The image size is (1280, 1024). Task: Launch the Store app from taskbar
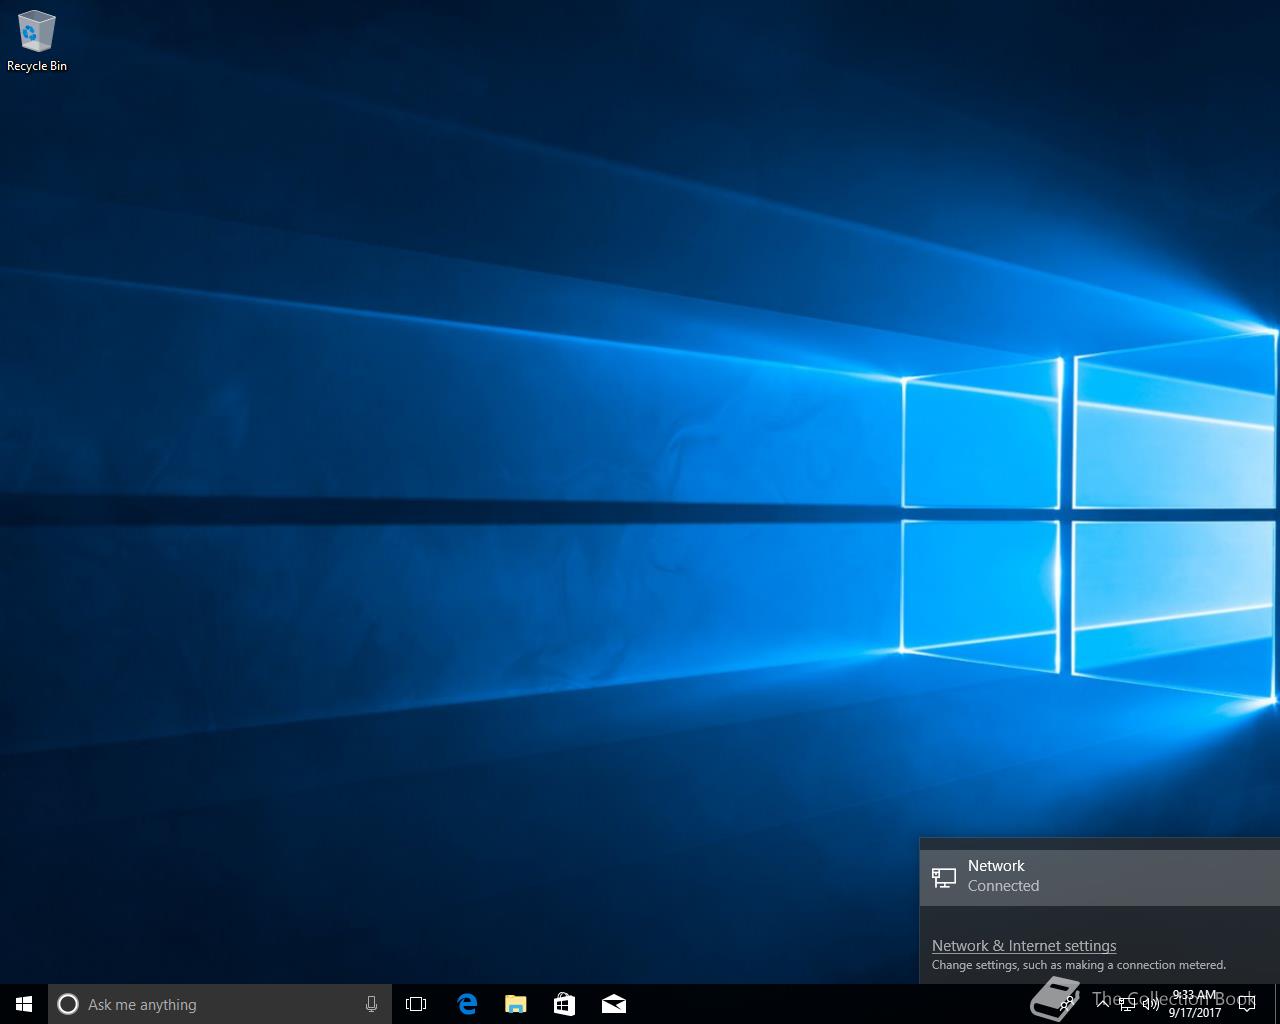tap(564, 1004)
